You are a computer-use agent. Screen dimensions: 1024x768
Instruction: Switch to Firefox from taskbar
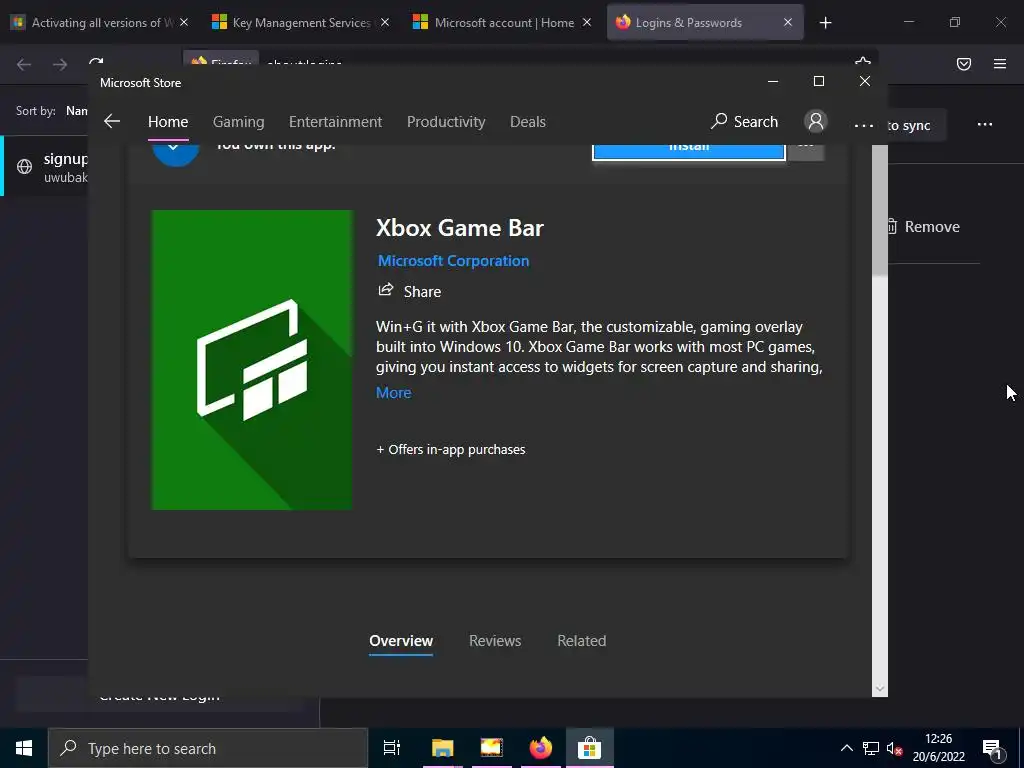[x=540, y=748]
